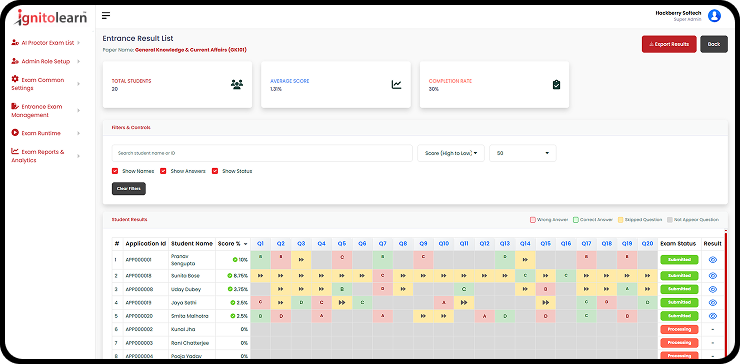Image resolution: width=740 pixels, height=364 pixels.
Task: Click the Average Score chart icon
Action: coord(396,85)
